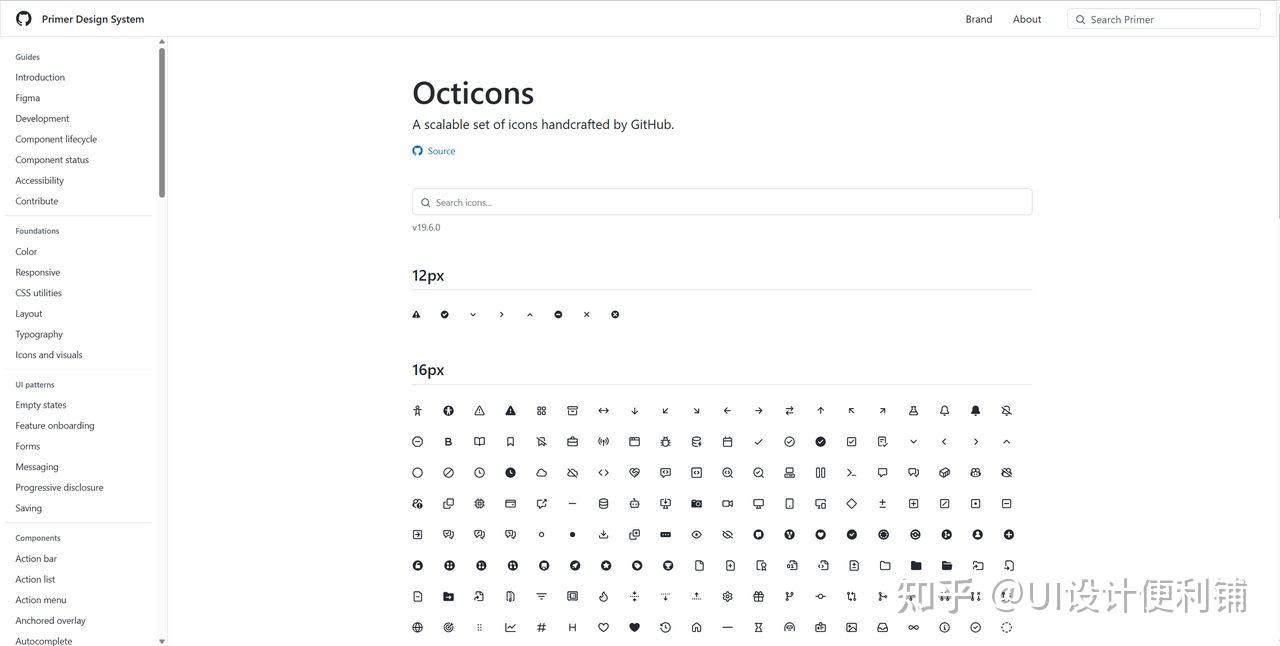Click the globe icon
This screenshot has width=1280, height=646.
pos(417,628)
